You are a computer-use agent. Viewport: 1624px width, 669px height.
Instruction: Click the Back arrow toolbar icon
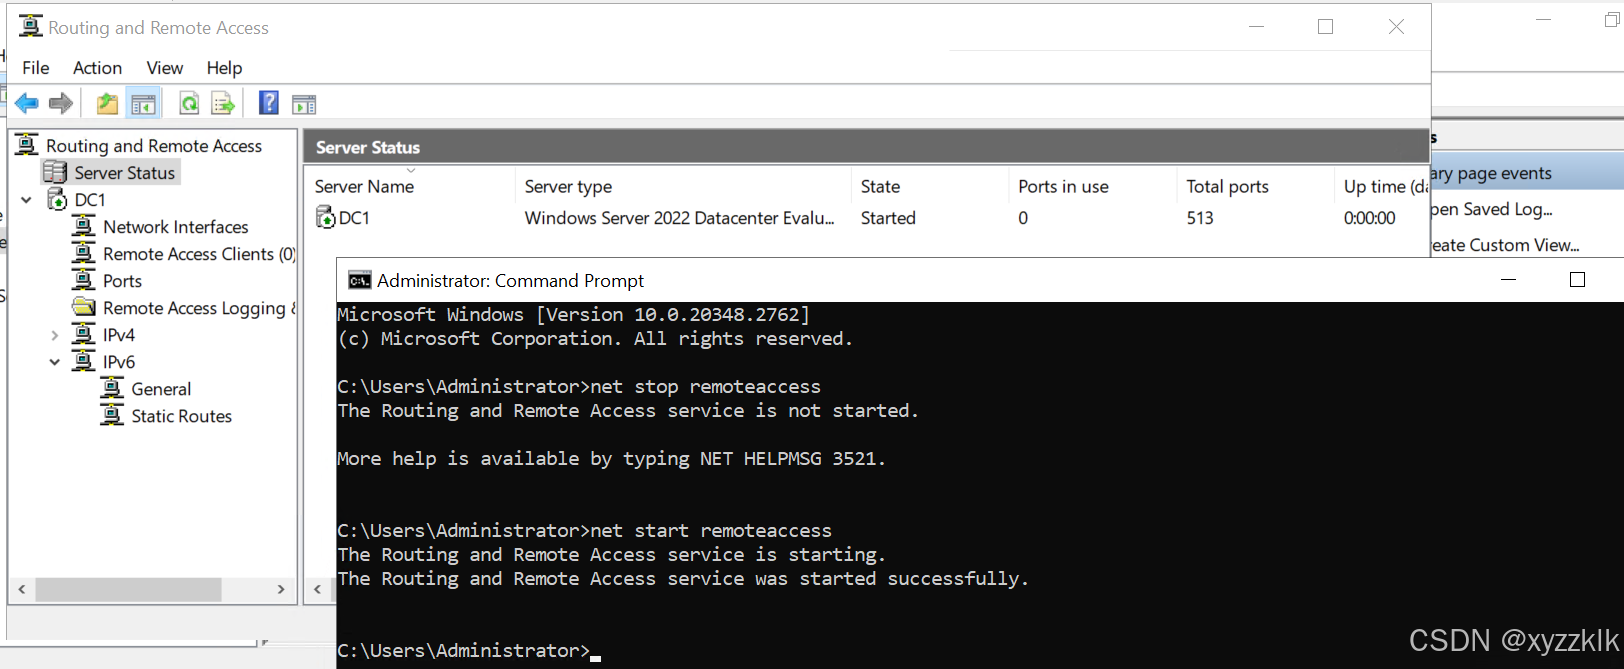click(27, 103)
